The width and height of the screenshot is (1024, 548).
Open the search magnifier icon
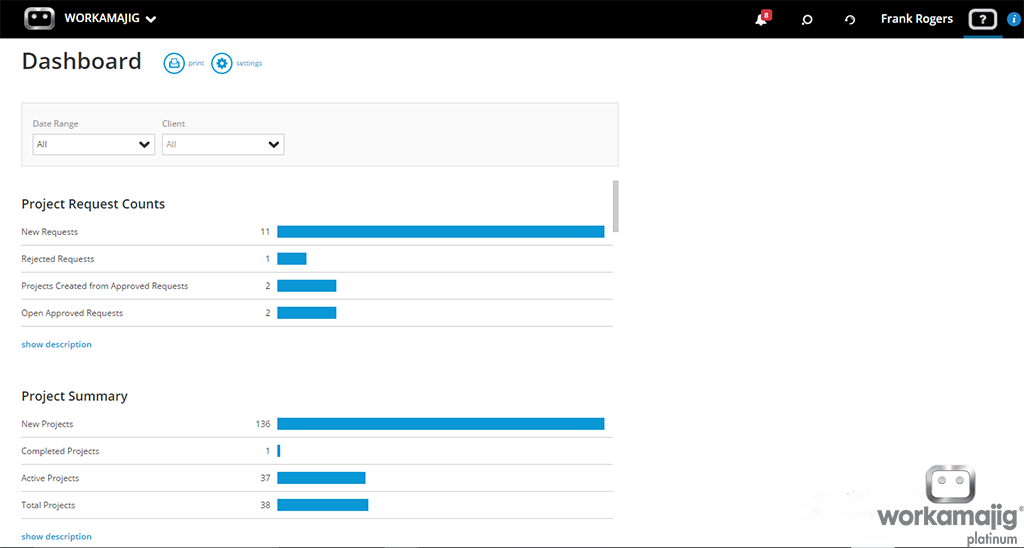807,19
